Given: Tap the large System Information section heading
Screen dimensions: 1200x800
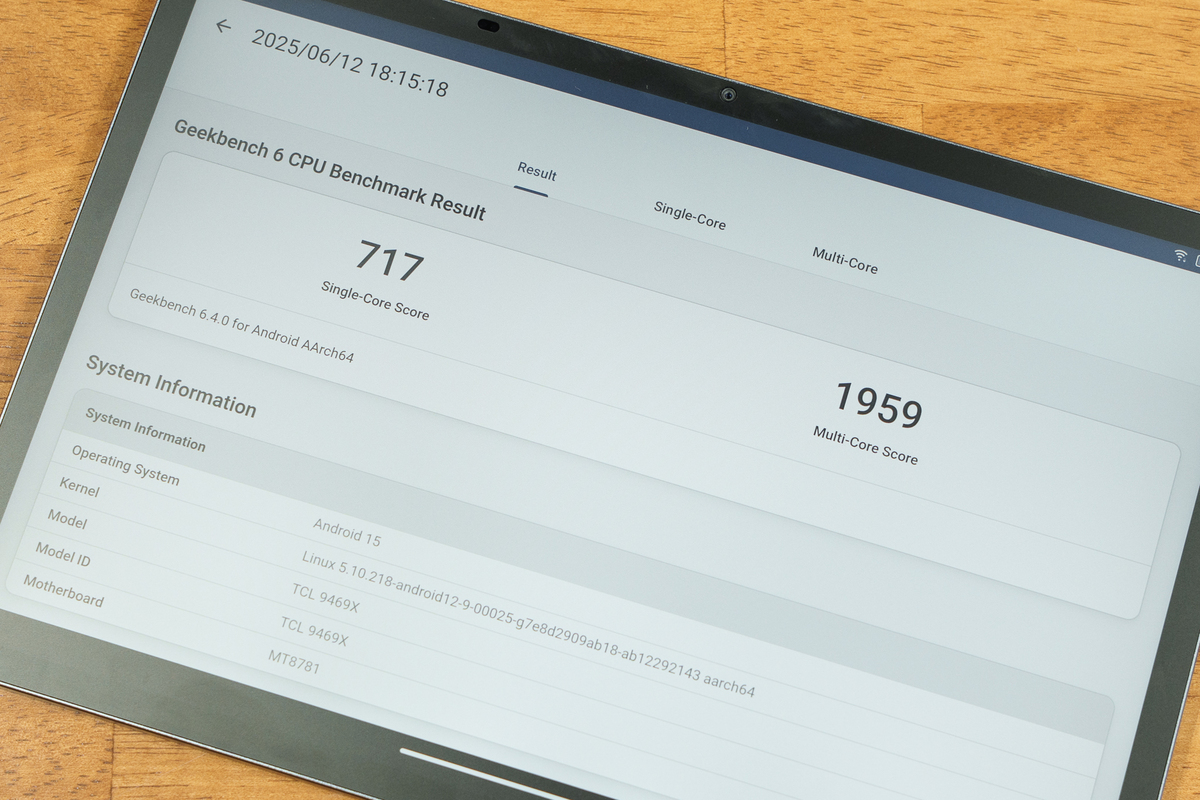Looking at the screenshot, I should pyautogui.click(x=171, y=385).
